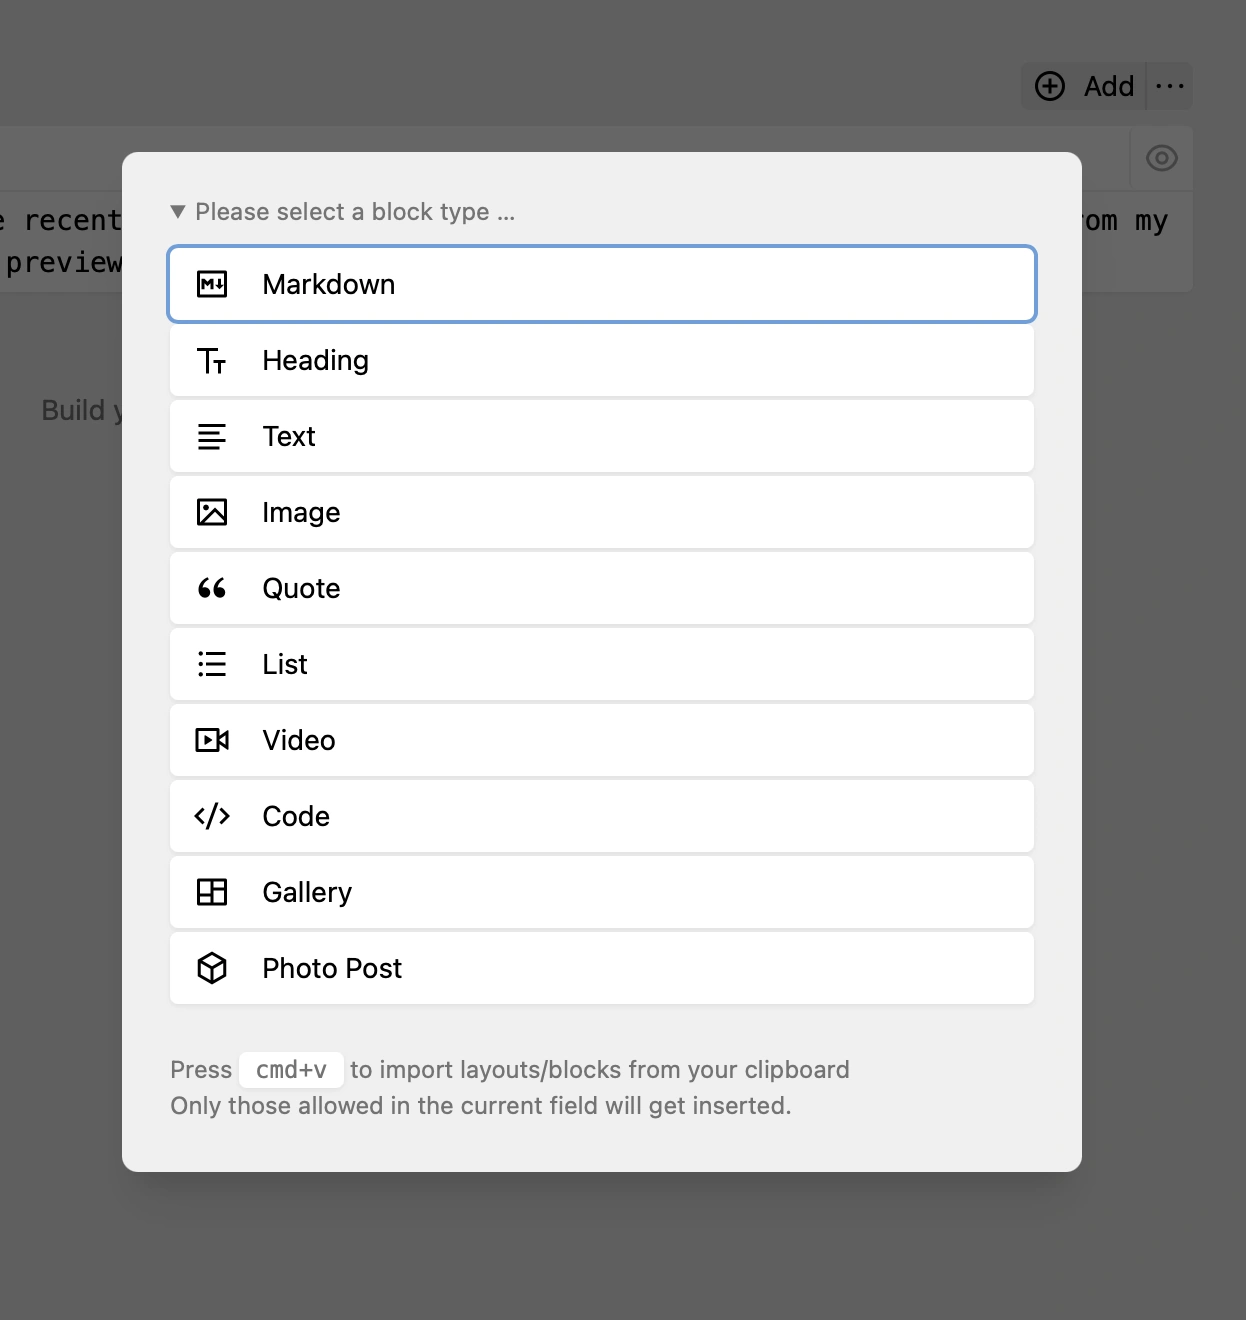Click the Add block button

tap(1084, 86)
